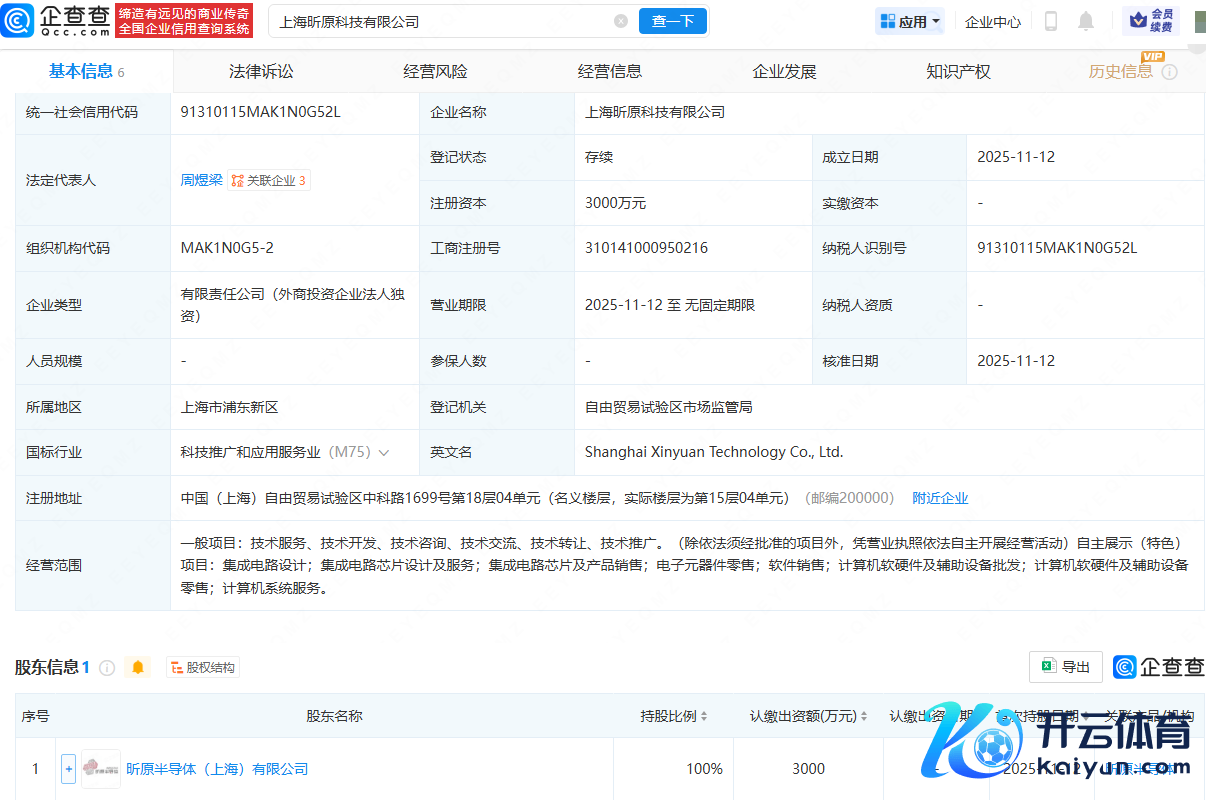Click the Qcc.com logo in the header

click(x=56, y=20)
